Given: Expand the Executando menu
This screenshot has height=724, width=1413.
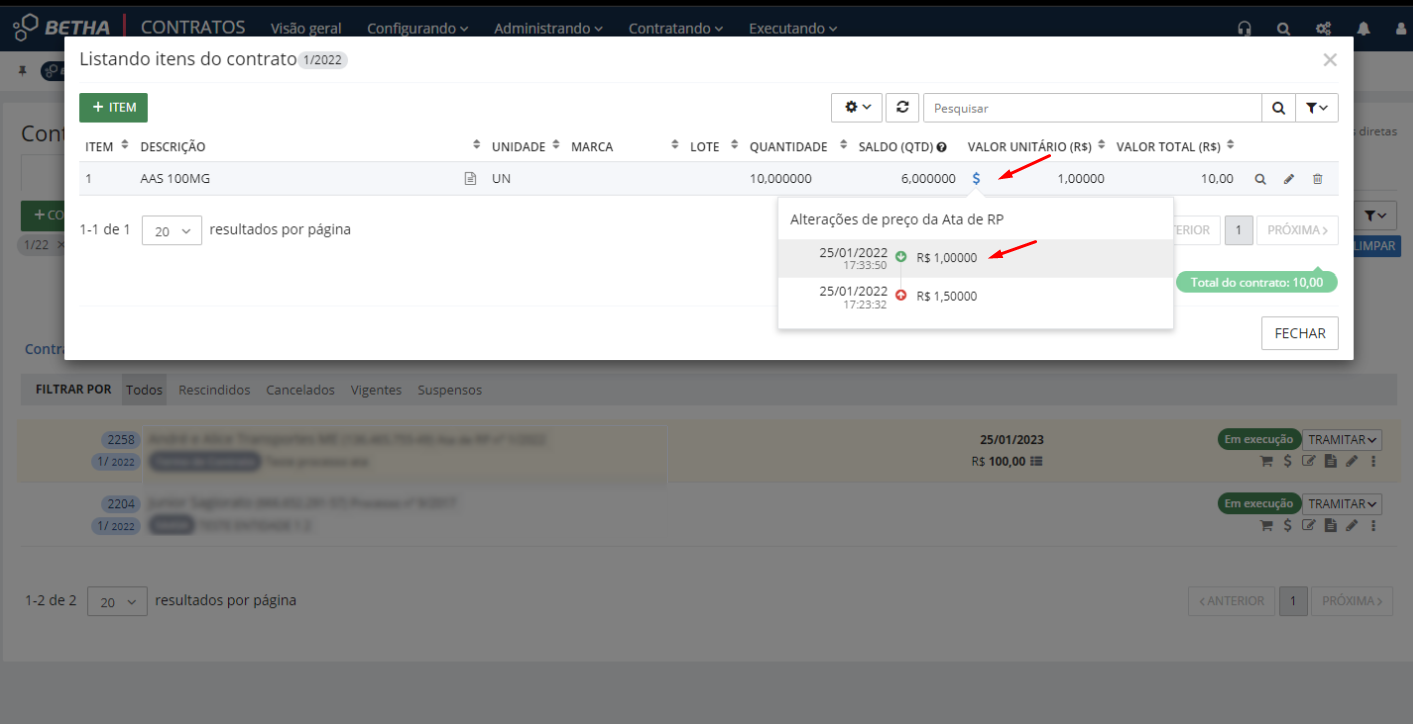Looking at the screenshot, I should tap(793, 28).
